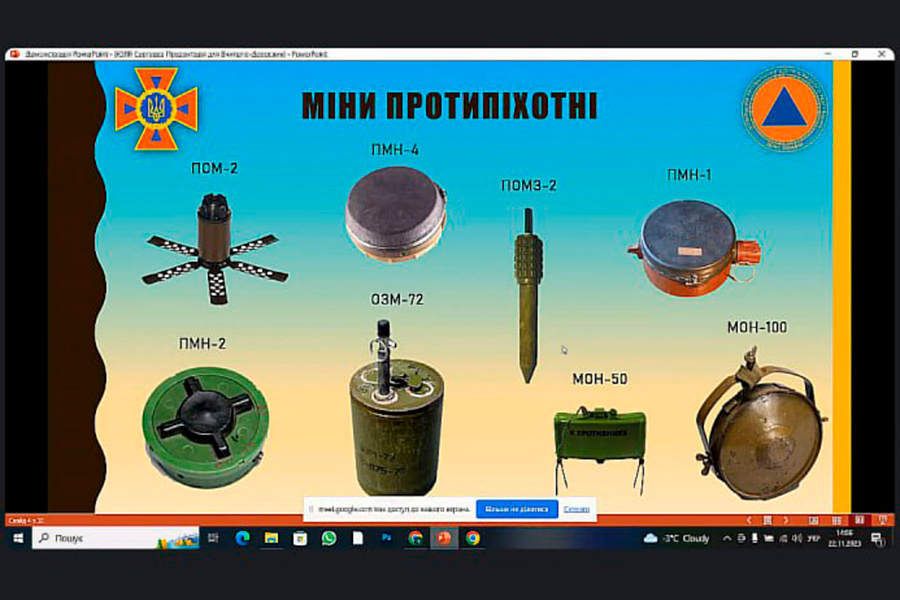Select the ПМН-4 label text
Screen dimensions: 900x600
coord(395,150)
